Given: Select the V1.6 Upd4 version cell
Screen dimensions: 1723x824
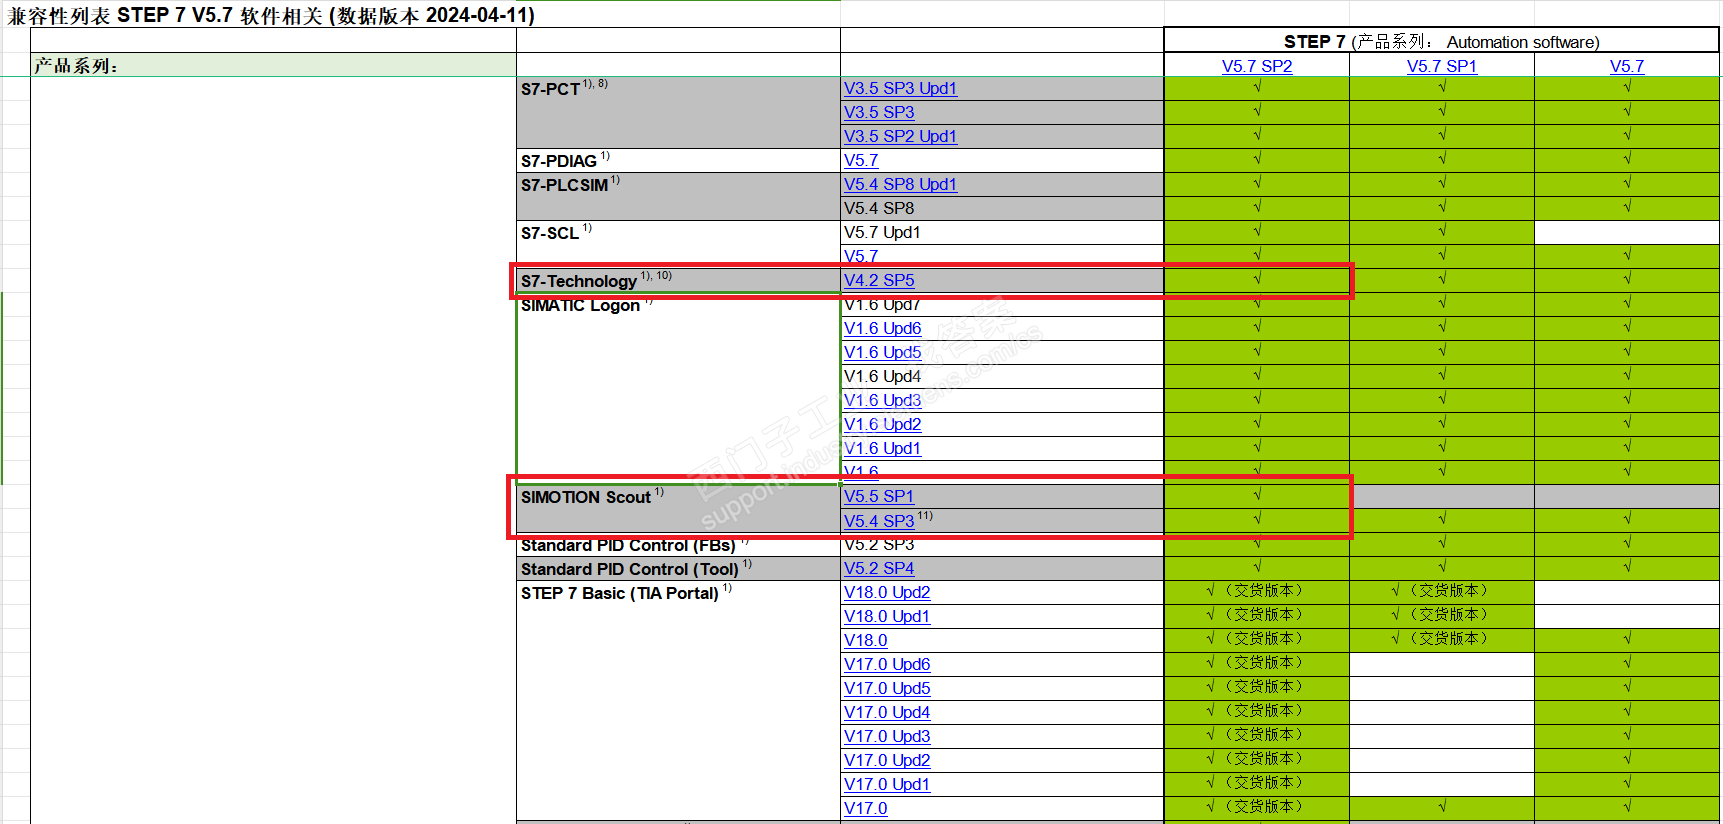Looking at the screenshot, I should 1002,376.
